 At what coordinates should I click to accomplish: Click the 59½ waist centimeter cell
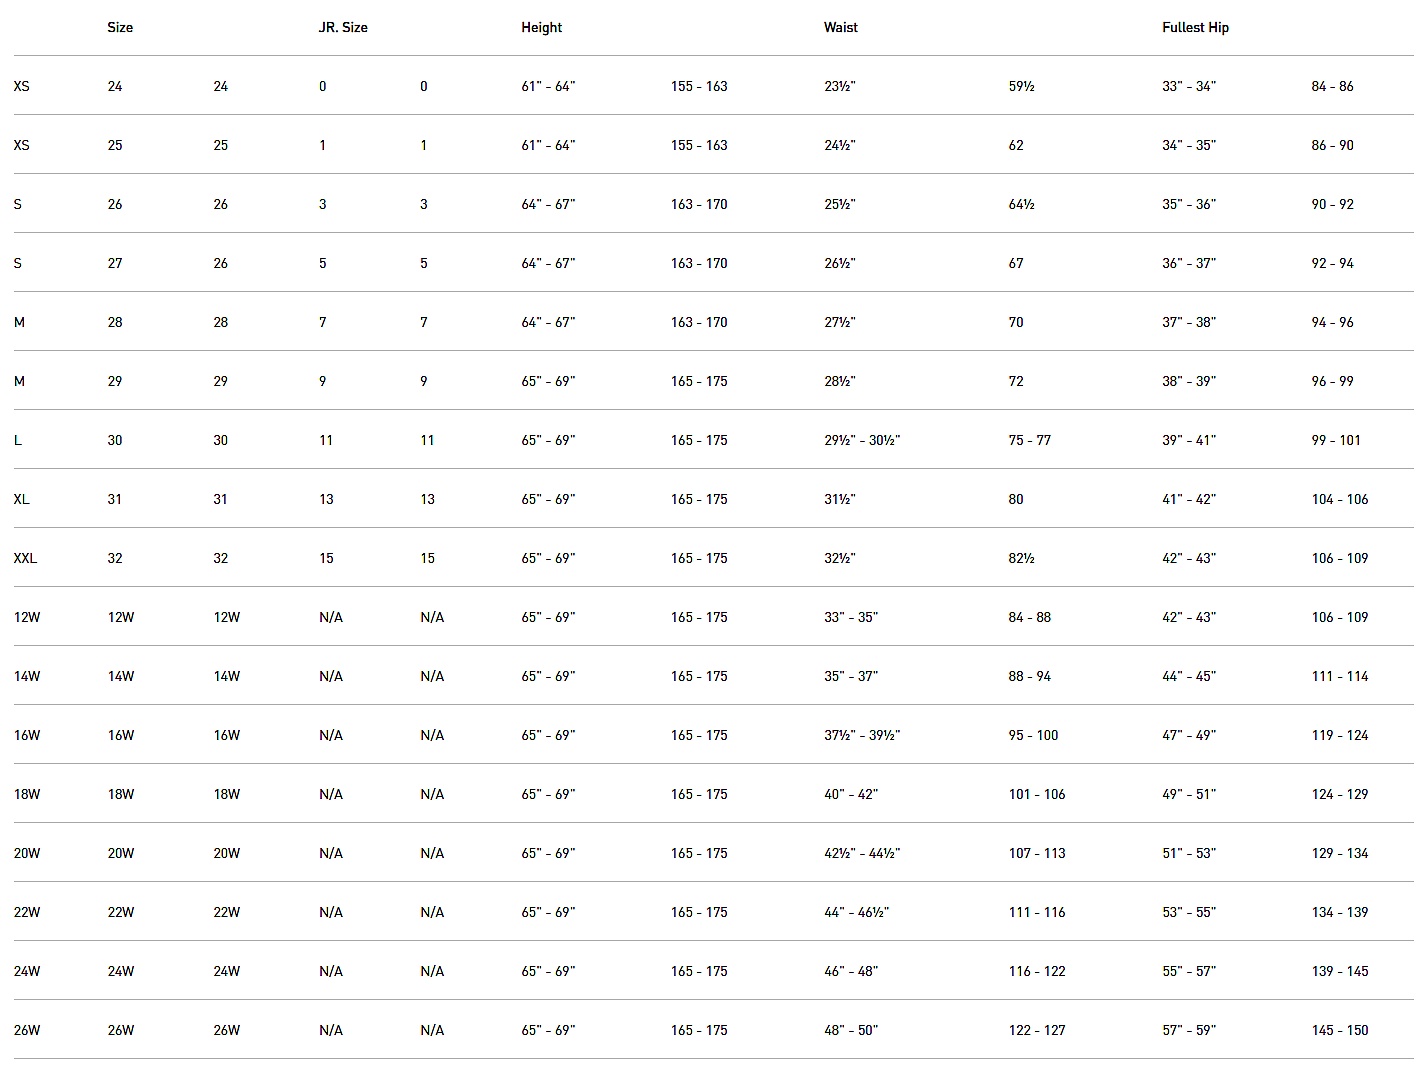coord(1021,87)
